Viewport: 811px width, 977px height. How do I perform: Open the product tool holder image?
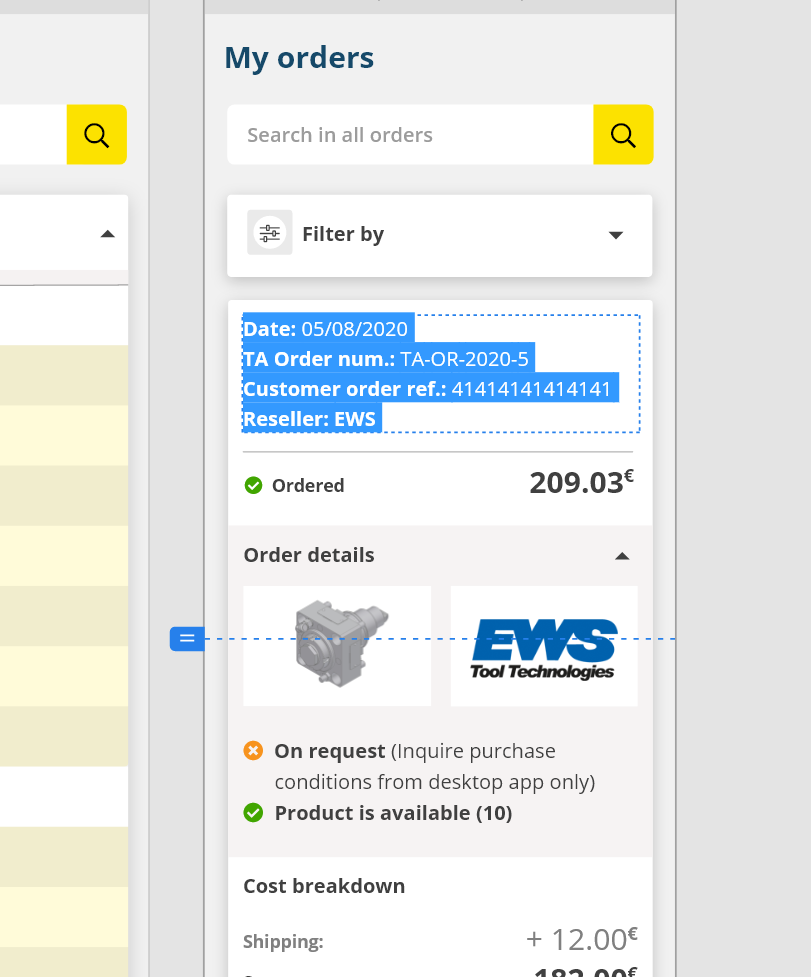pos(337,647)
